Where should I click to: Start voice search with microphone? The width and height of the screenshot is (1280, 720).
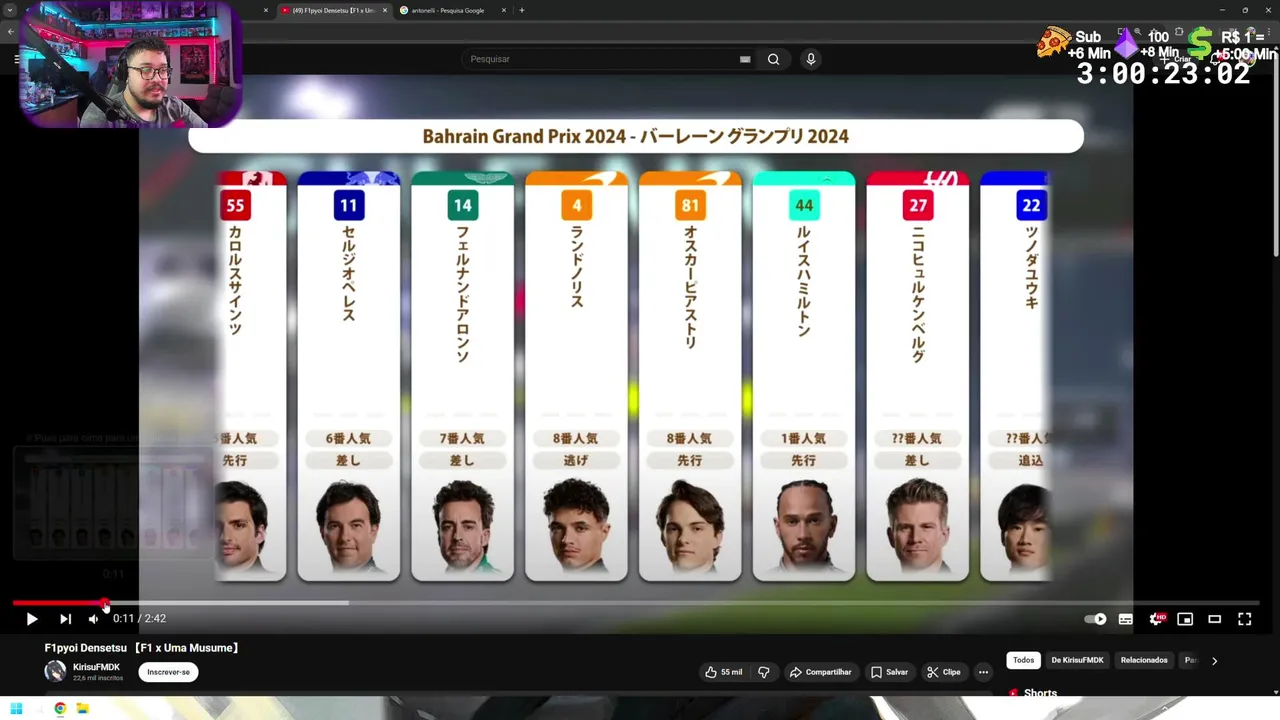811,59
